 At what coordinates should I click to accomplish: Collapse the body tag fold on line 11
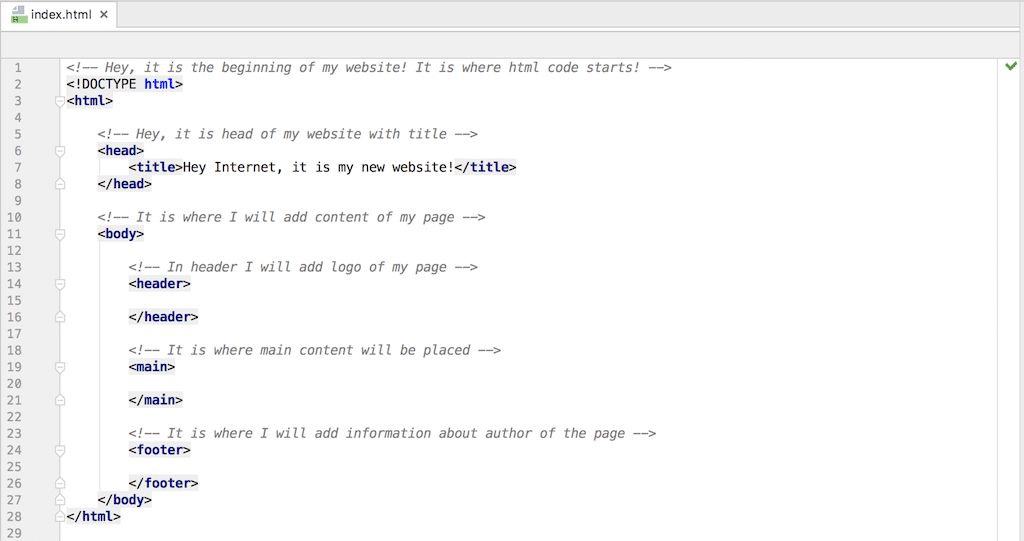point(59,234)
